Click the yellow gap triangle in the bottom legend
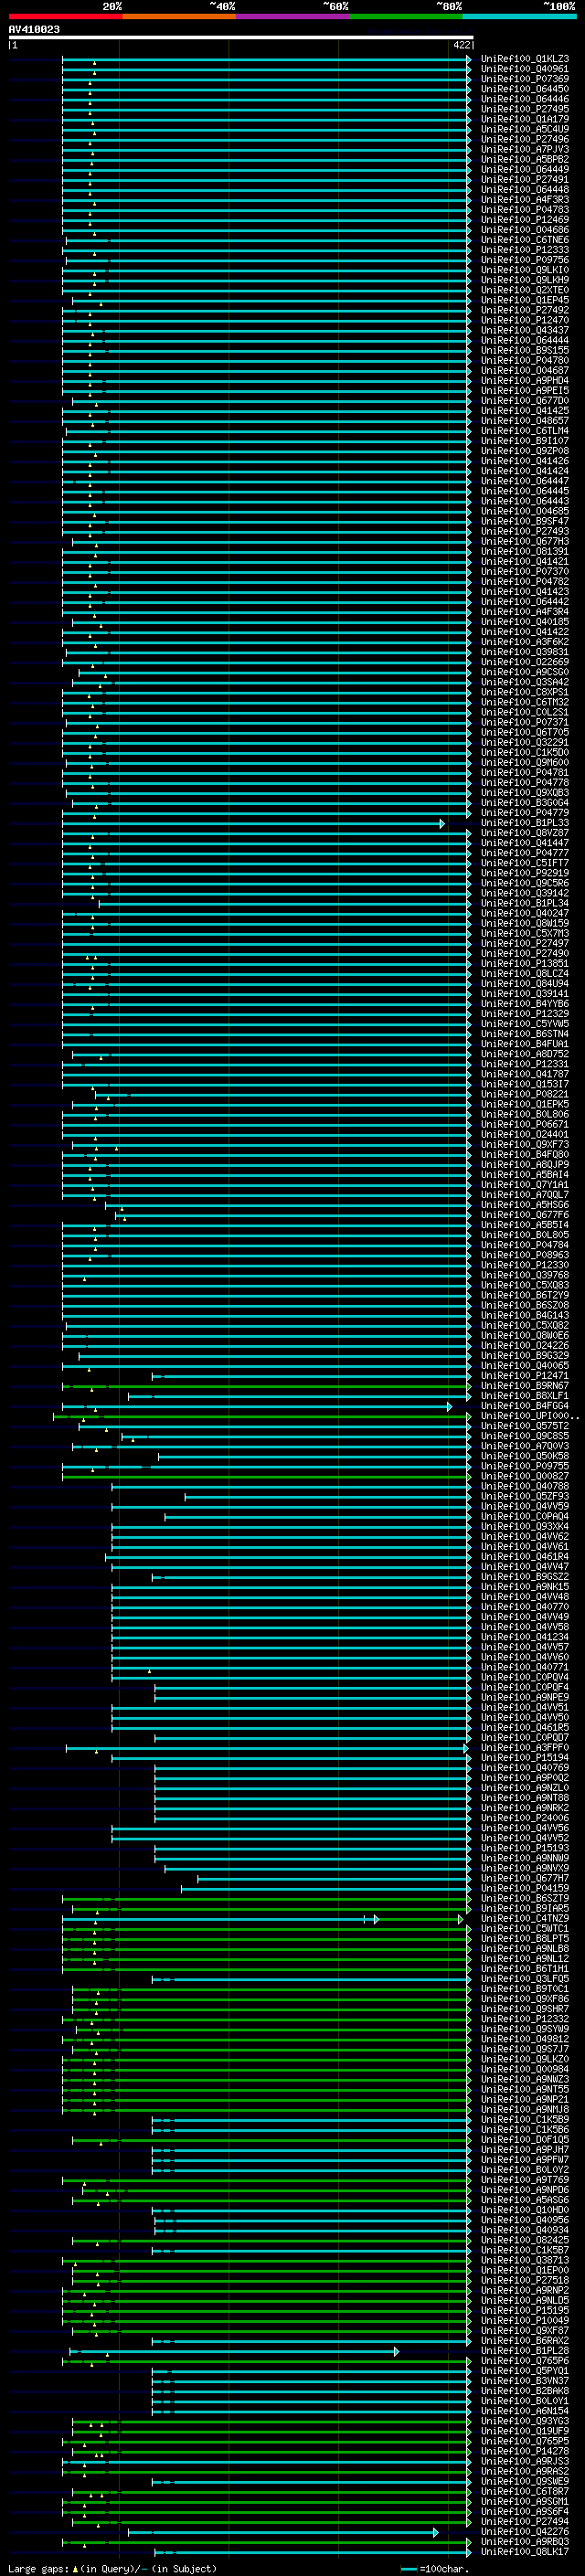Image resolution: width=585 pixels, height=2576 pixels. coord(75,2569)
